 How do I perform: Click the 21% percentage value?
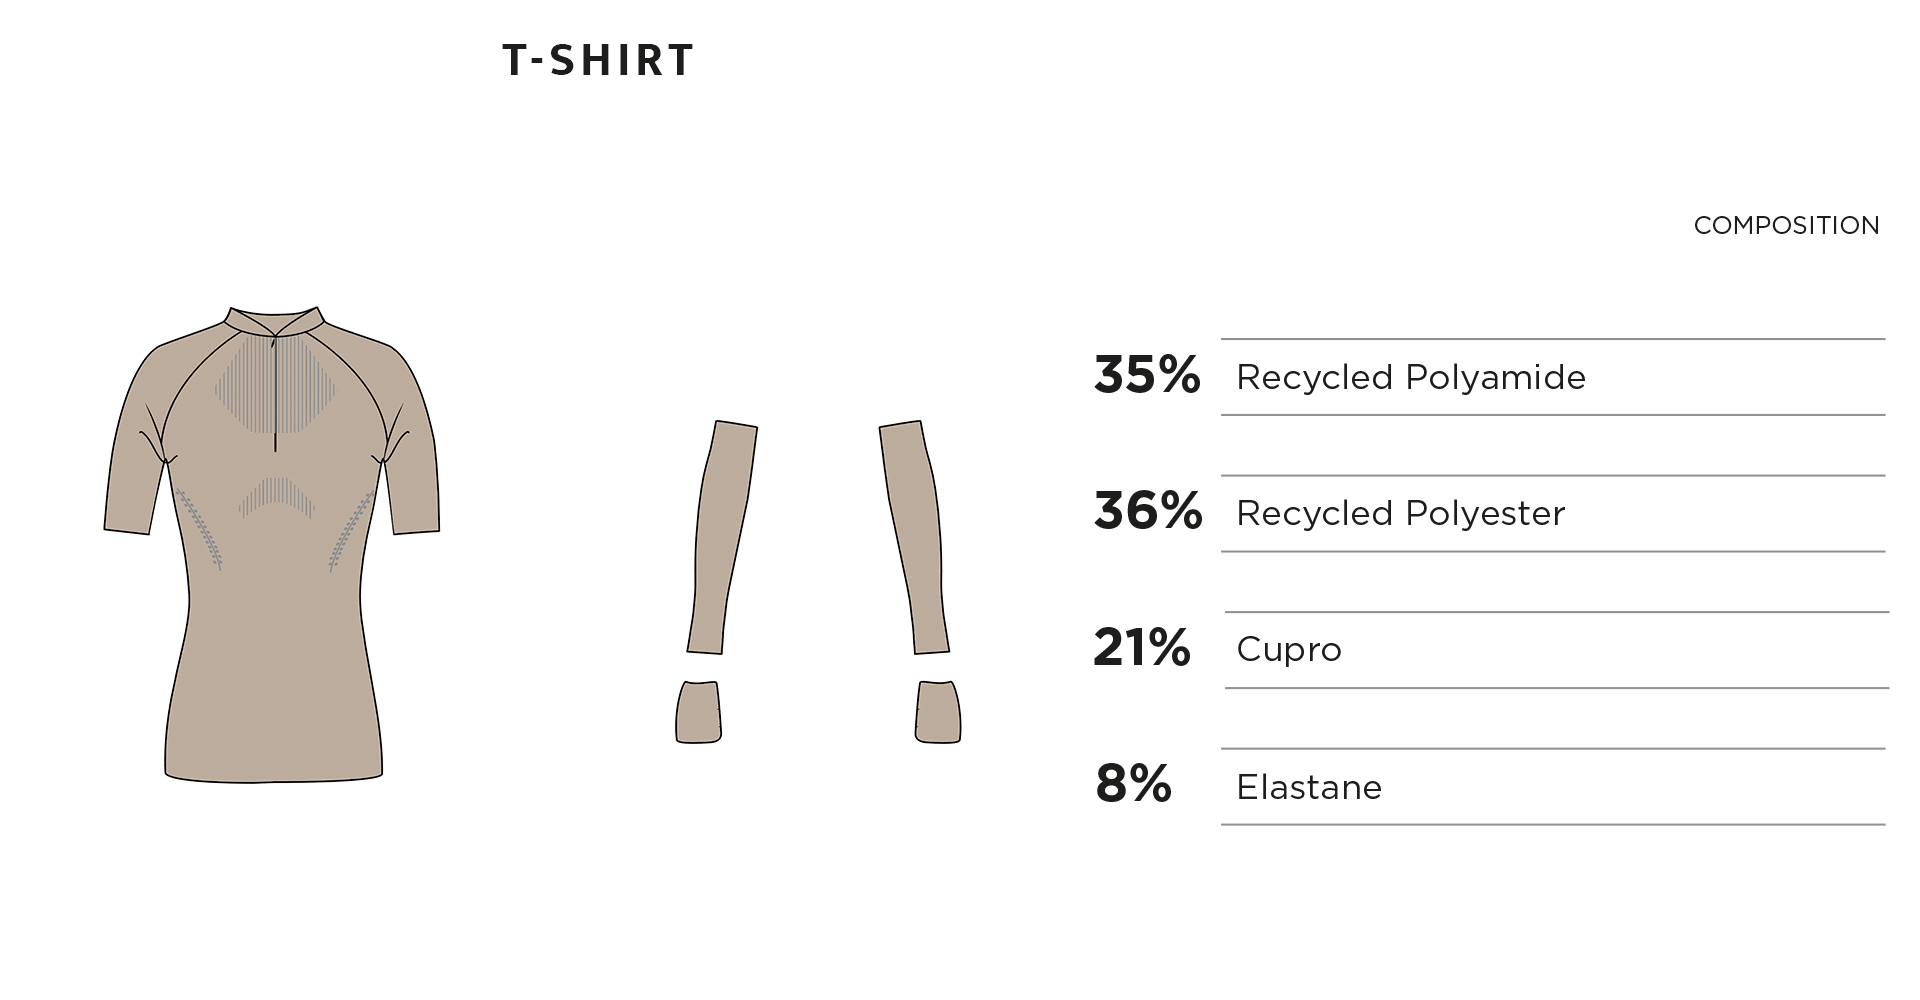1142,648
